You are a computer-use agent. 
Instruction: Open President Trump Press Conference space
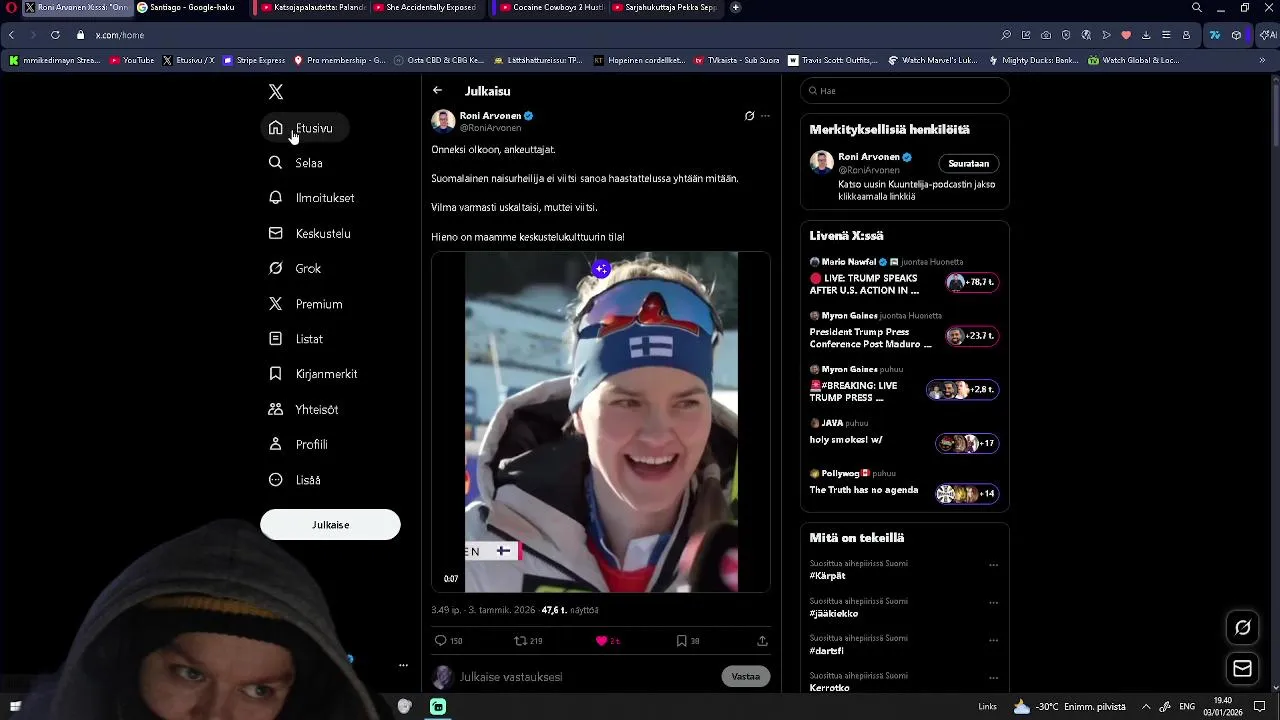pos(904,332)
